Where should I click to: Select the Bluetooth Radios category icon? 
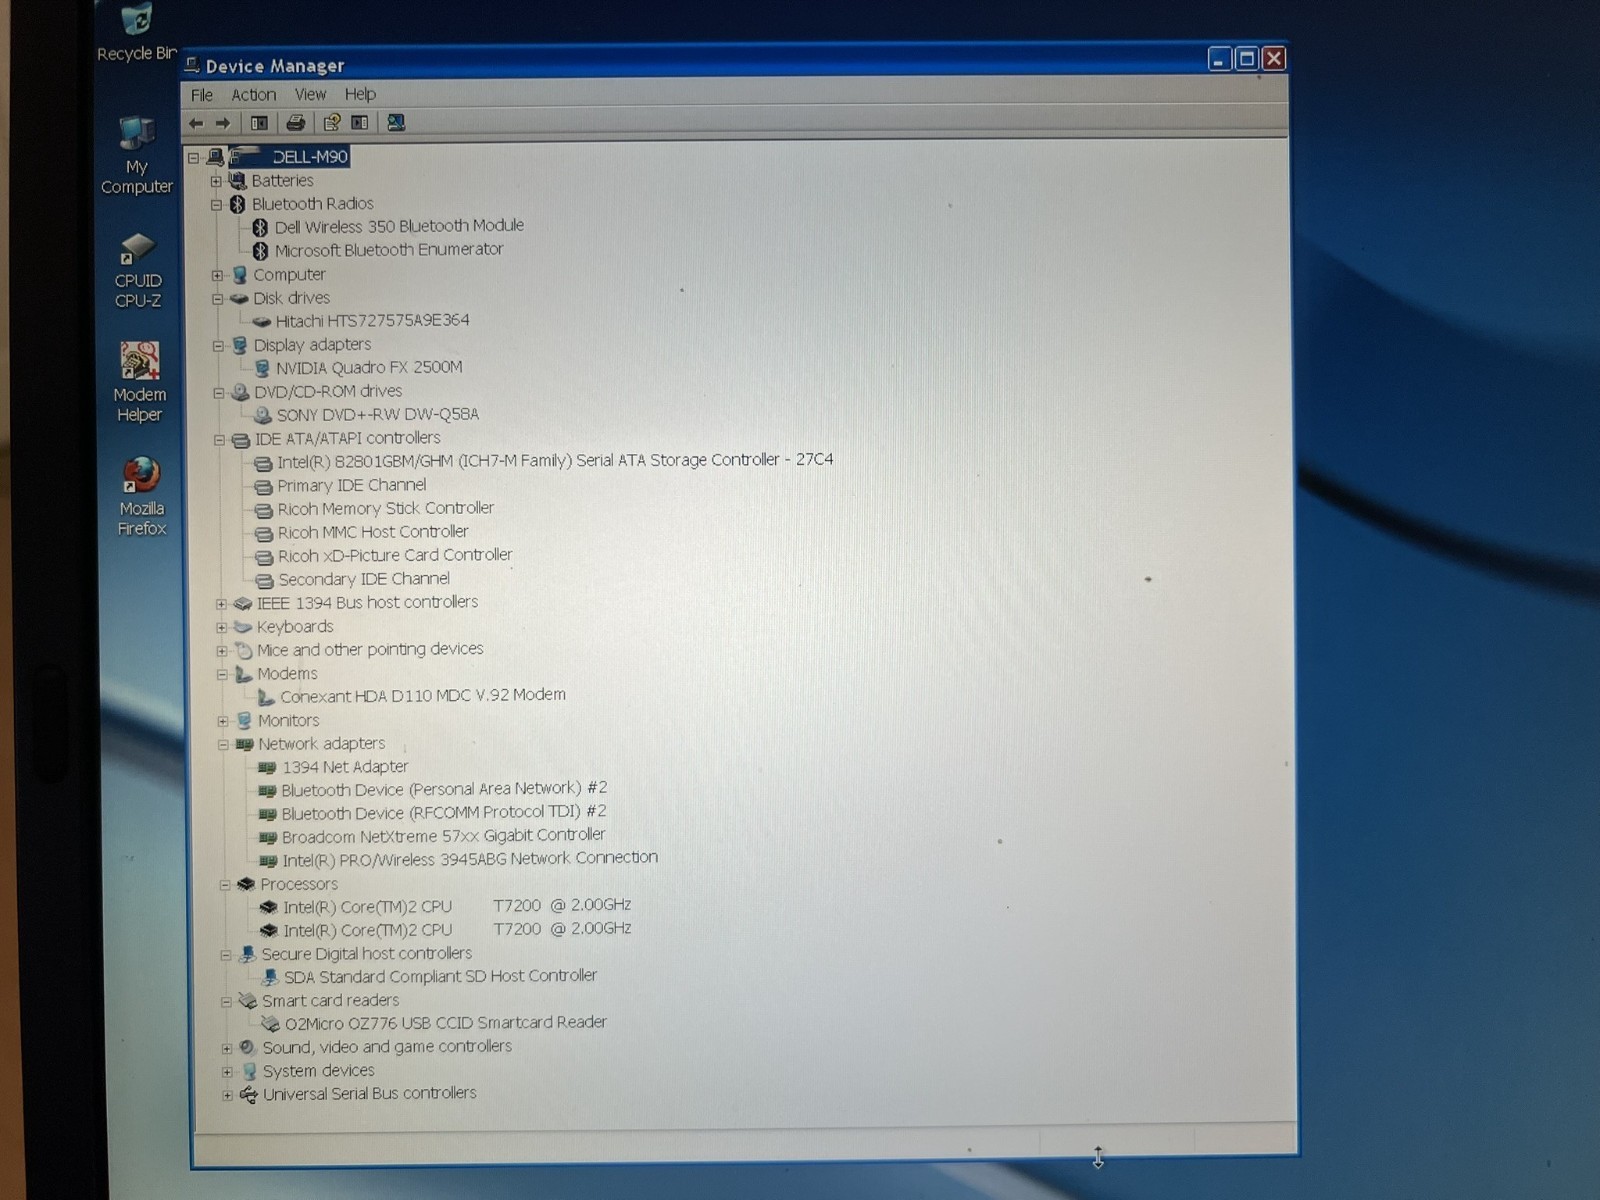click(x=238, y=204)
